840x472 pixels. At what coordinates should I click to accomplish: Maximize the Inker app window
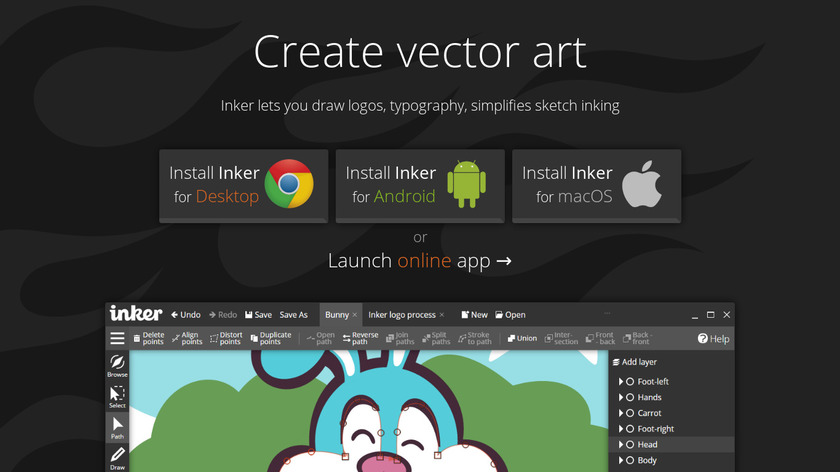pos(710,314)
